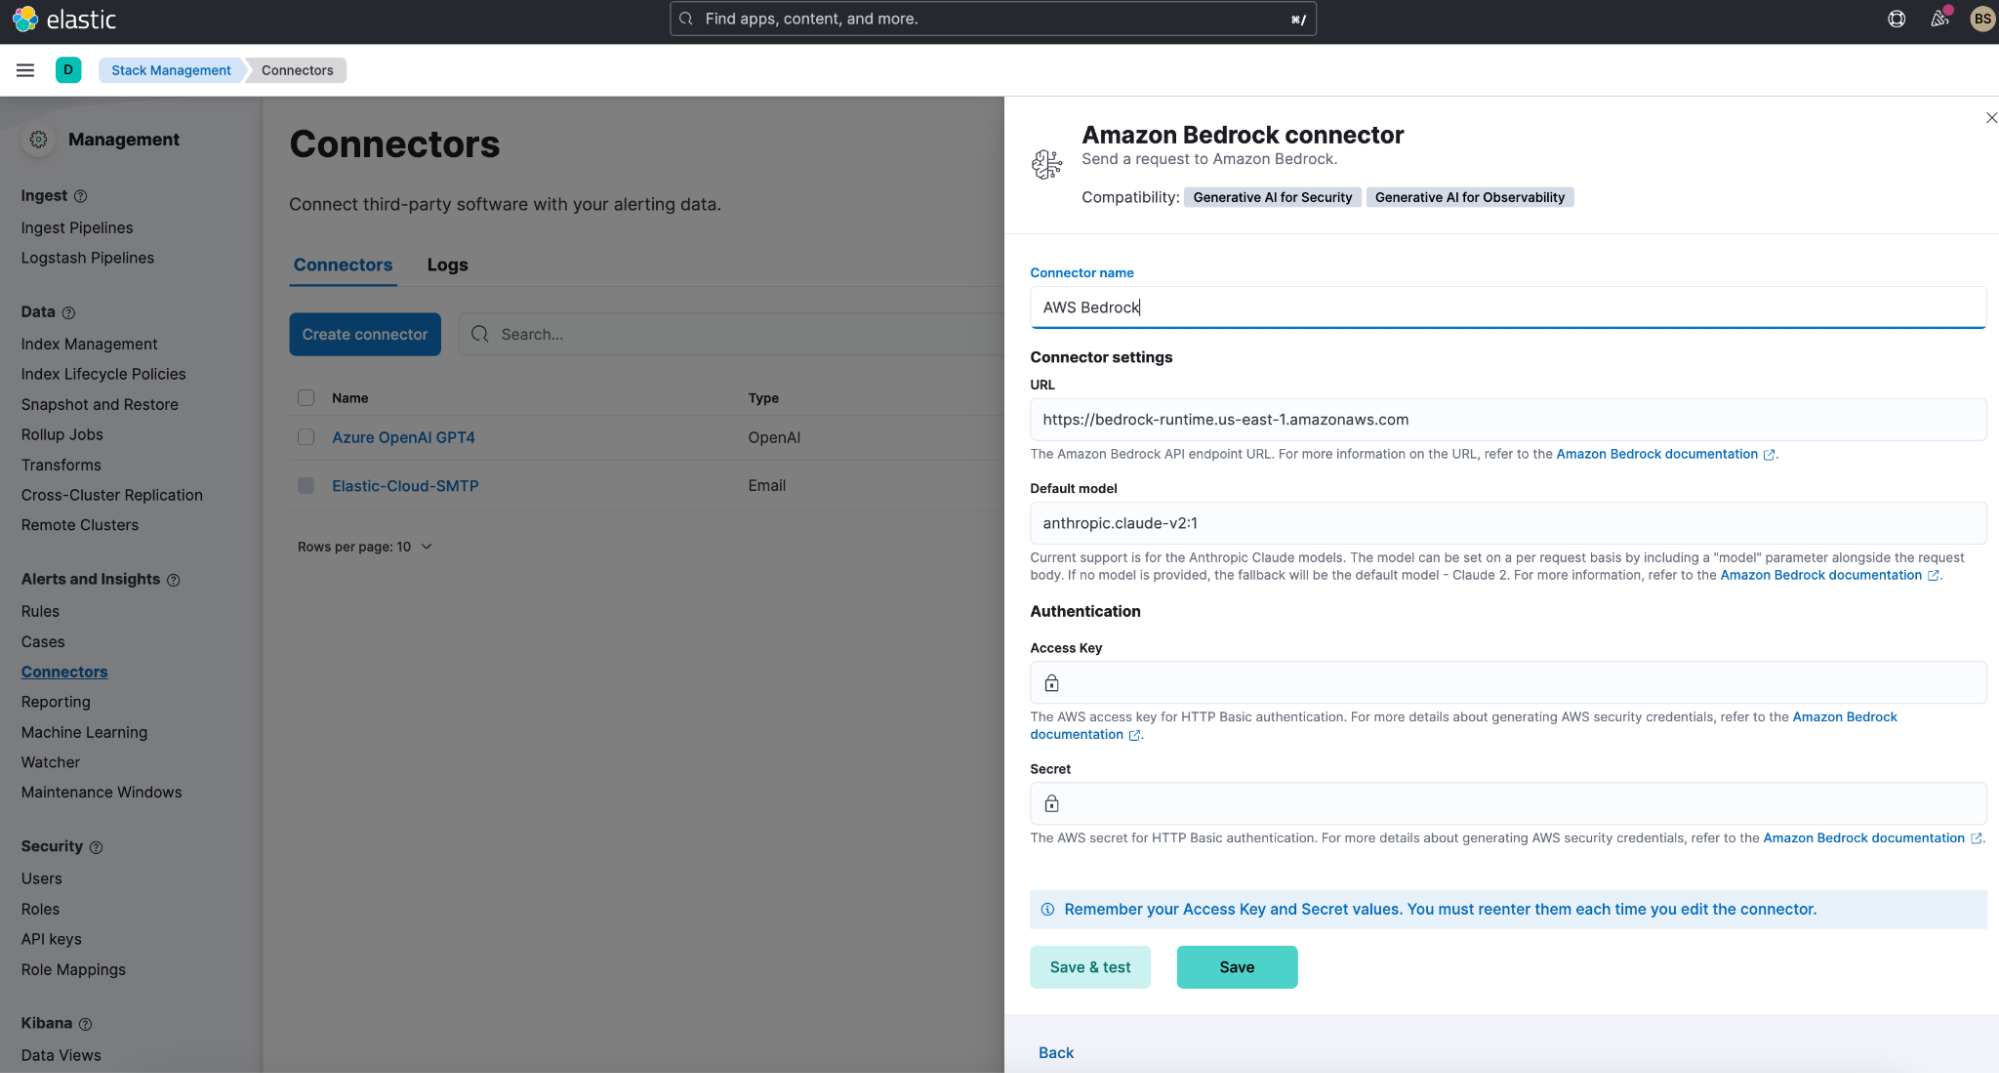Click the Save & test button
The image size is (1999, 1073).
point(1090,966)
